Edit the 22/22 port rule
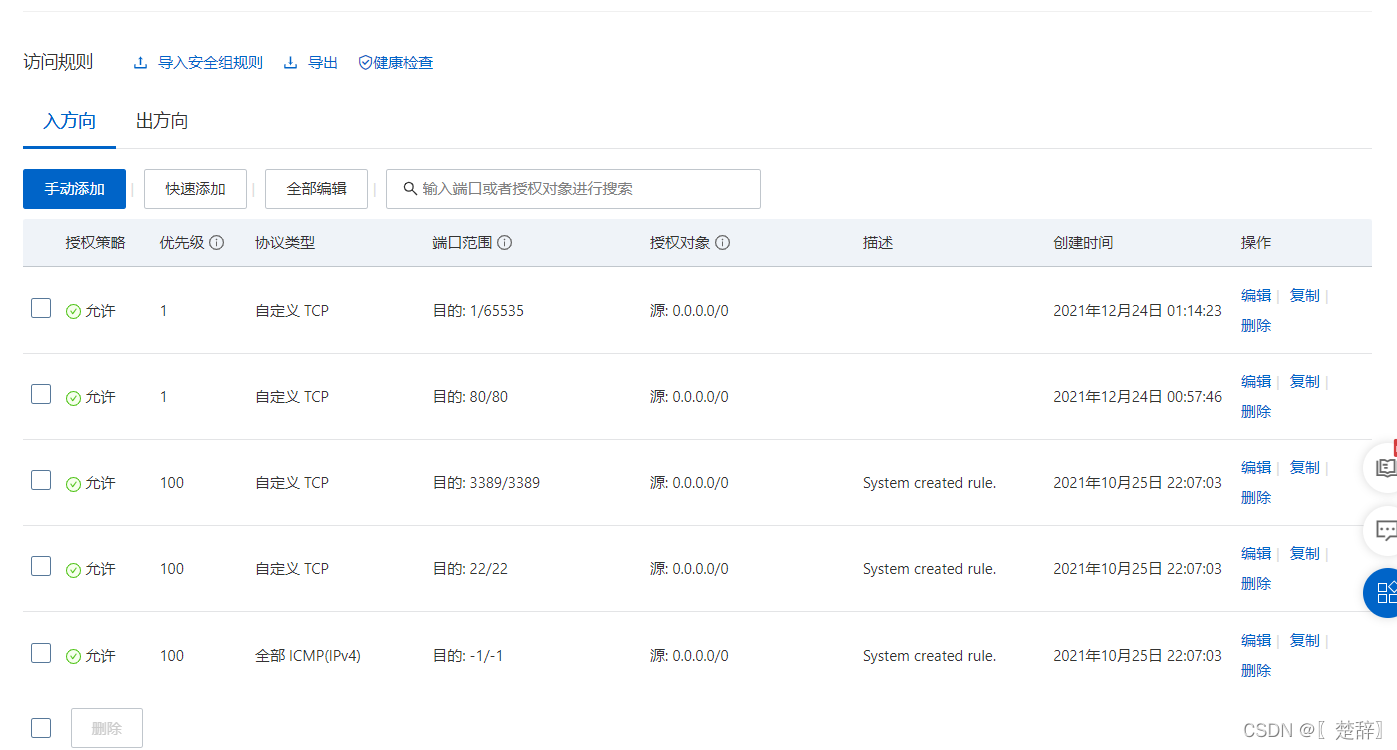Screen dimensions: 1397x750 pyautogui.click(x=1256, y=554)
